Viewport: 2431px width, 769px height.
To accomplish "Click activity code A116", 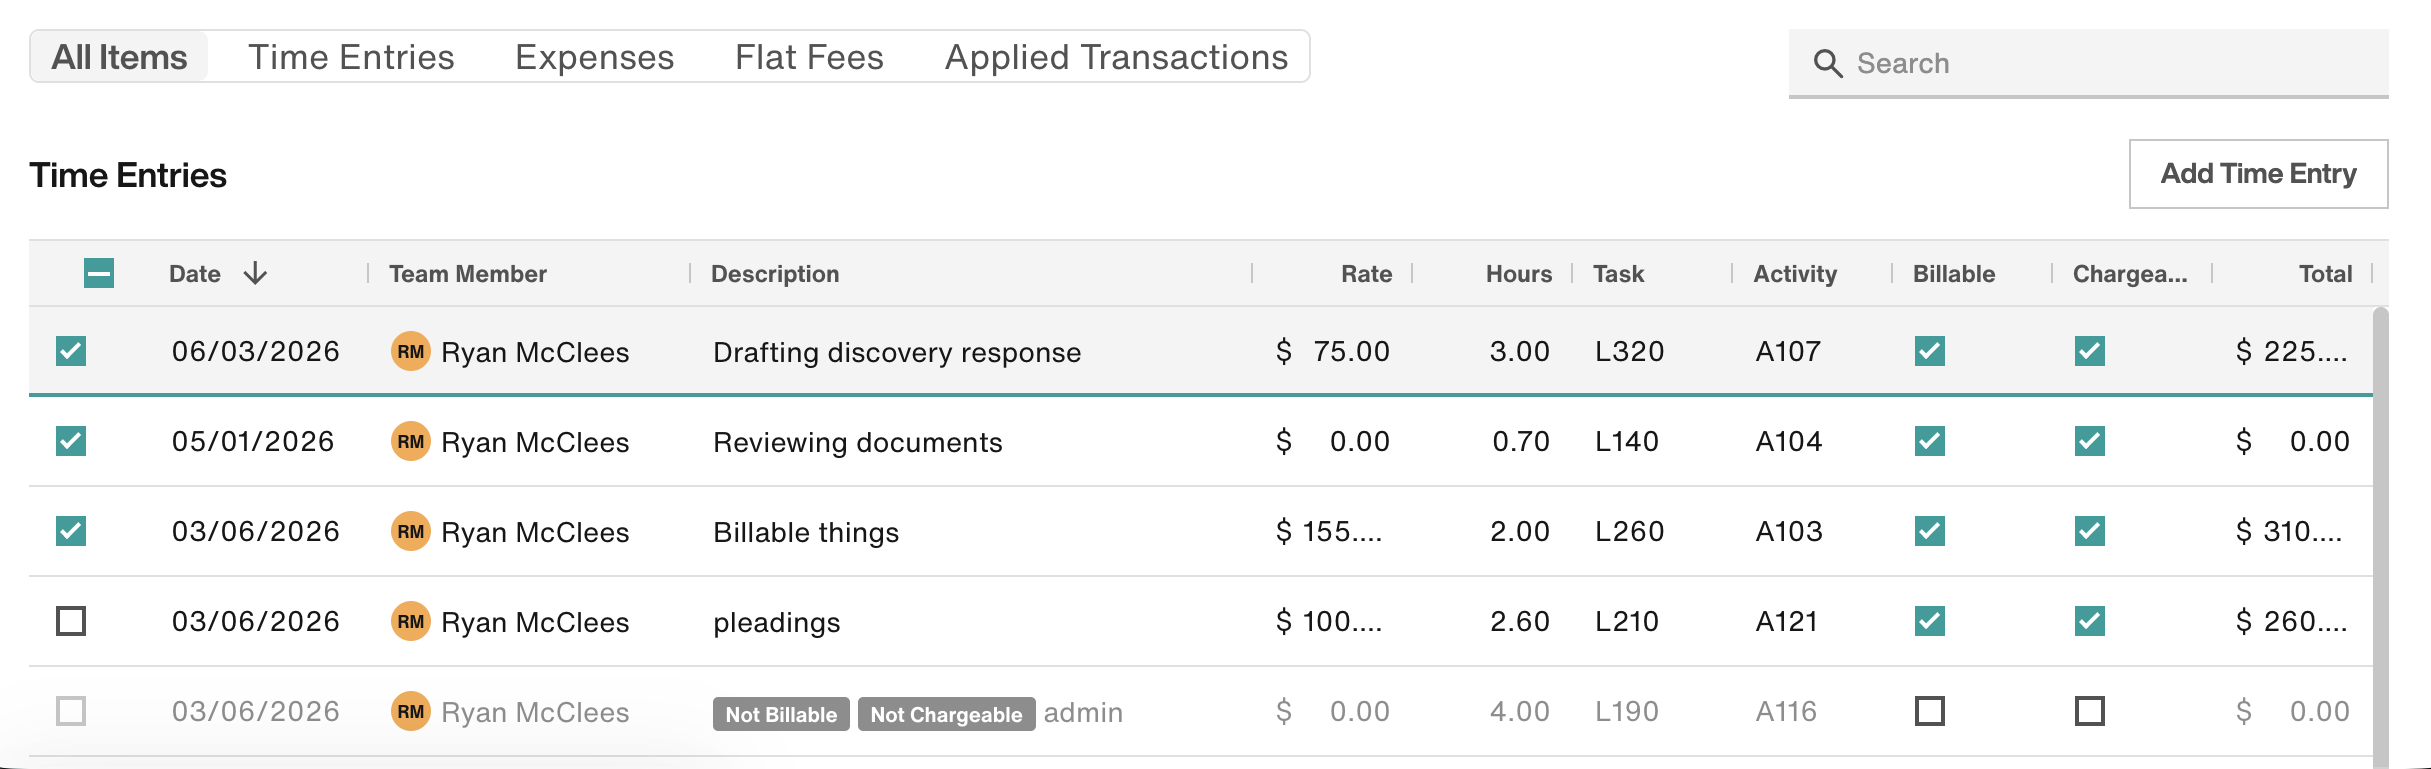I will (1786, 712).
